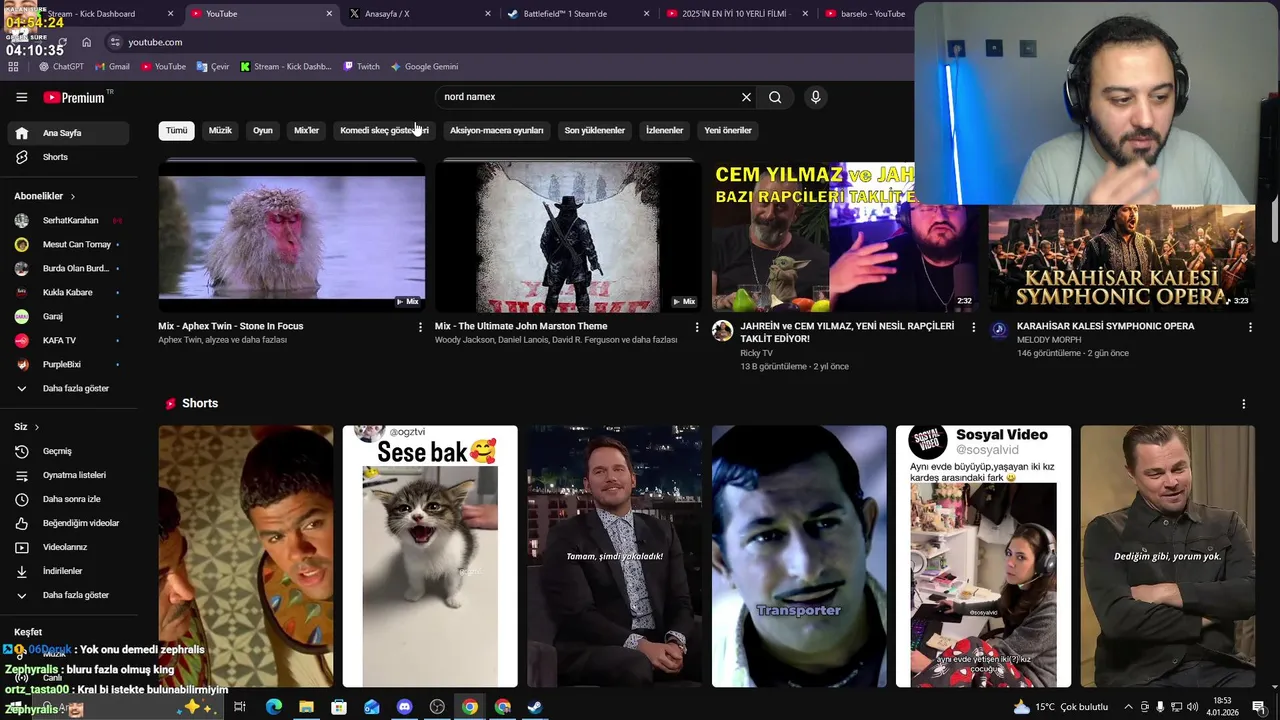Open ChatGPT bookmark
Screen dimensions: 1280x720
(61, 67)
